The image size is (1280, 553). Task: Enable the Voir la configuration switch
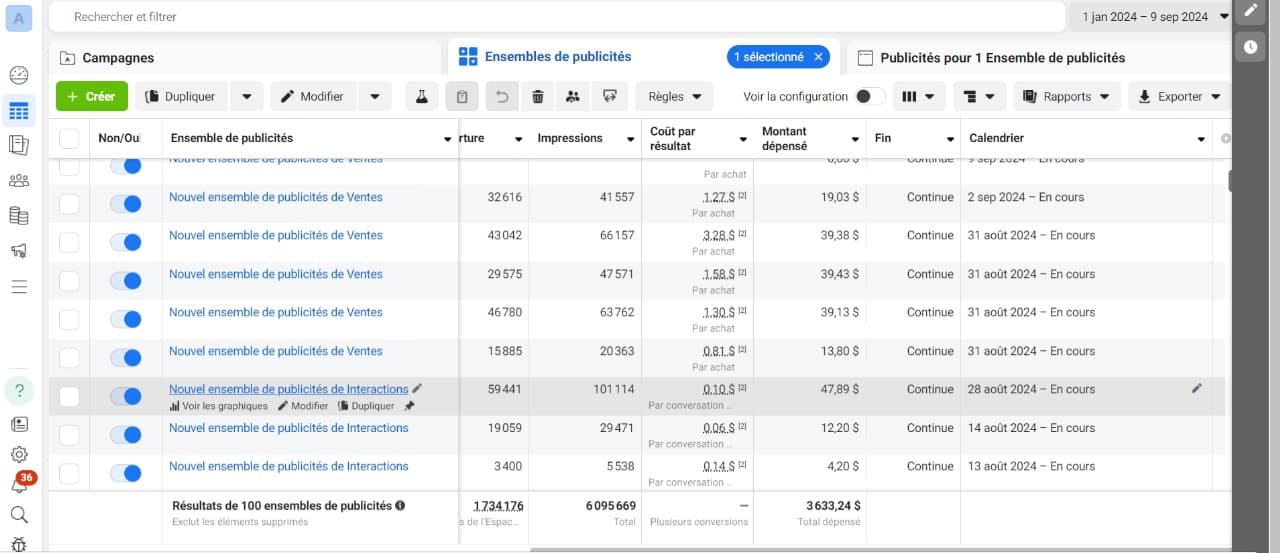(x=870, y=97)
